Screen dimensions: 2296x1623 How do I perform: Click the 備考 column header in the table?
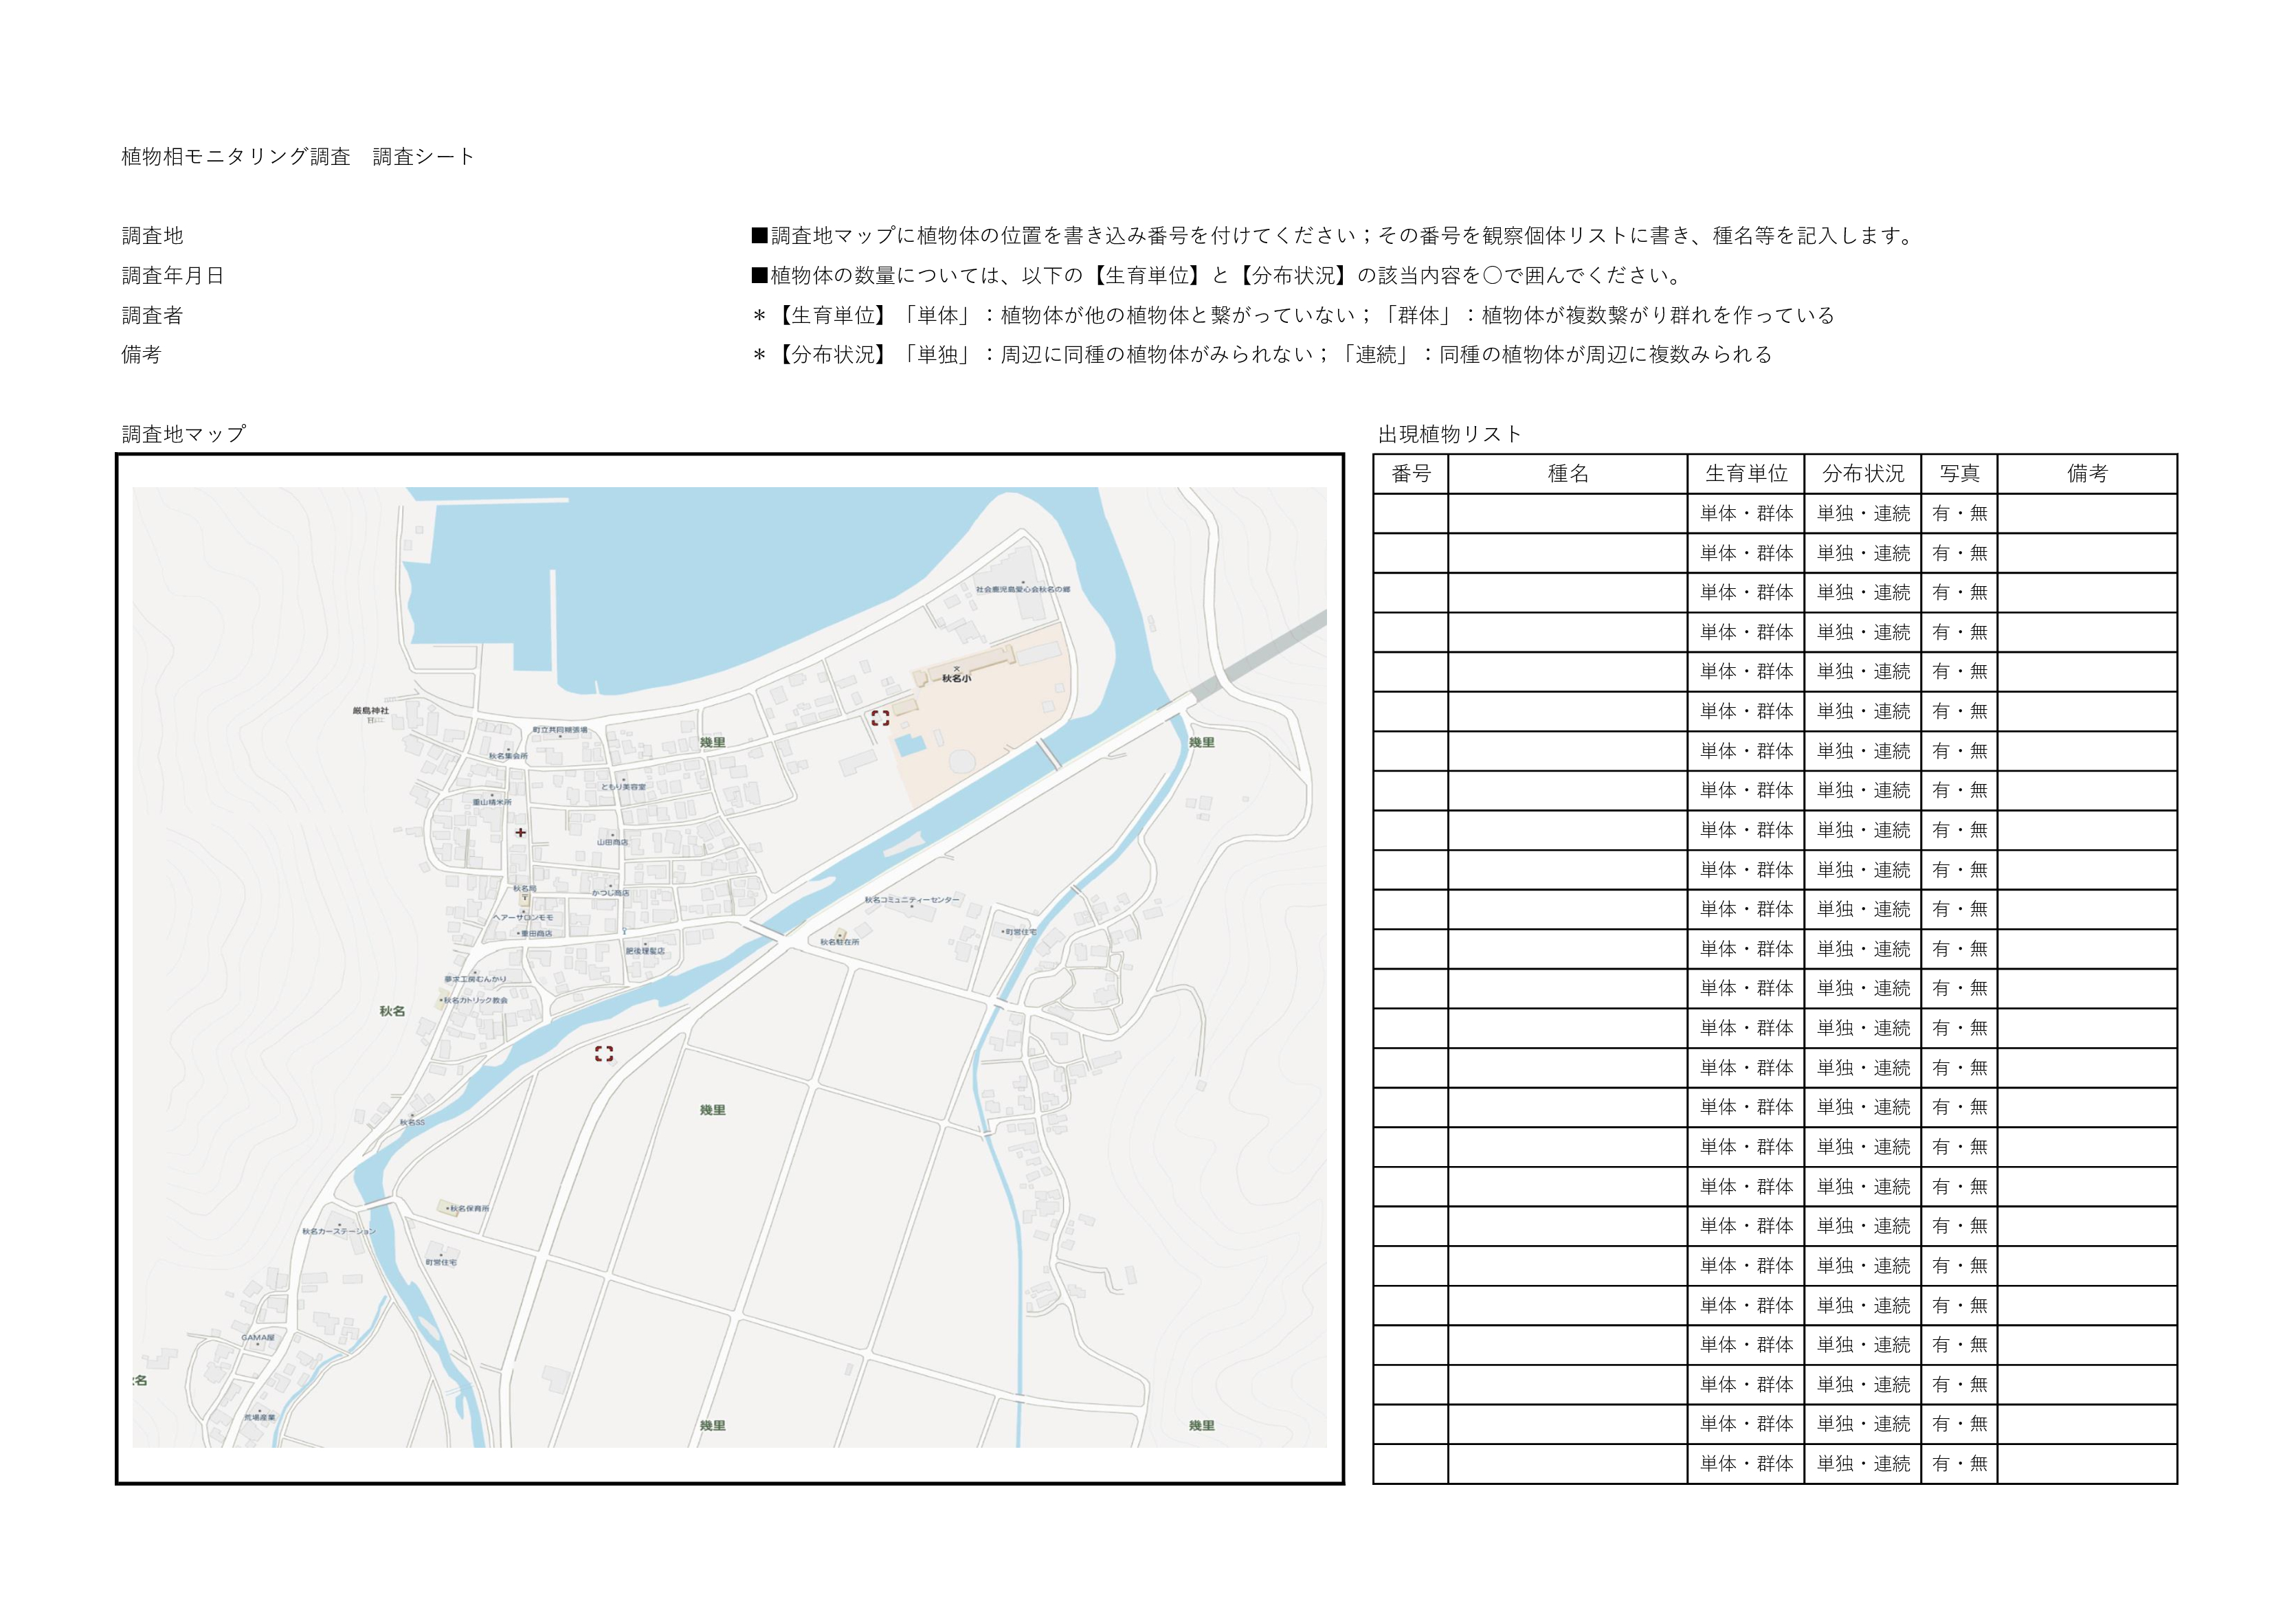coord(2087,474)
